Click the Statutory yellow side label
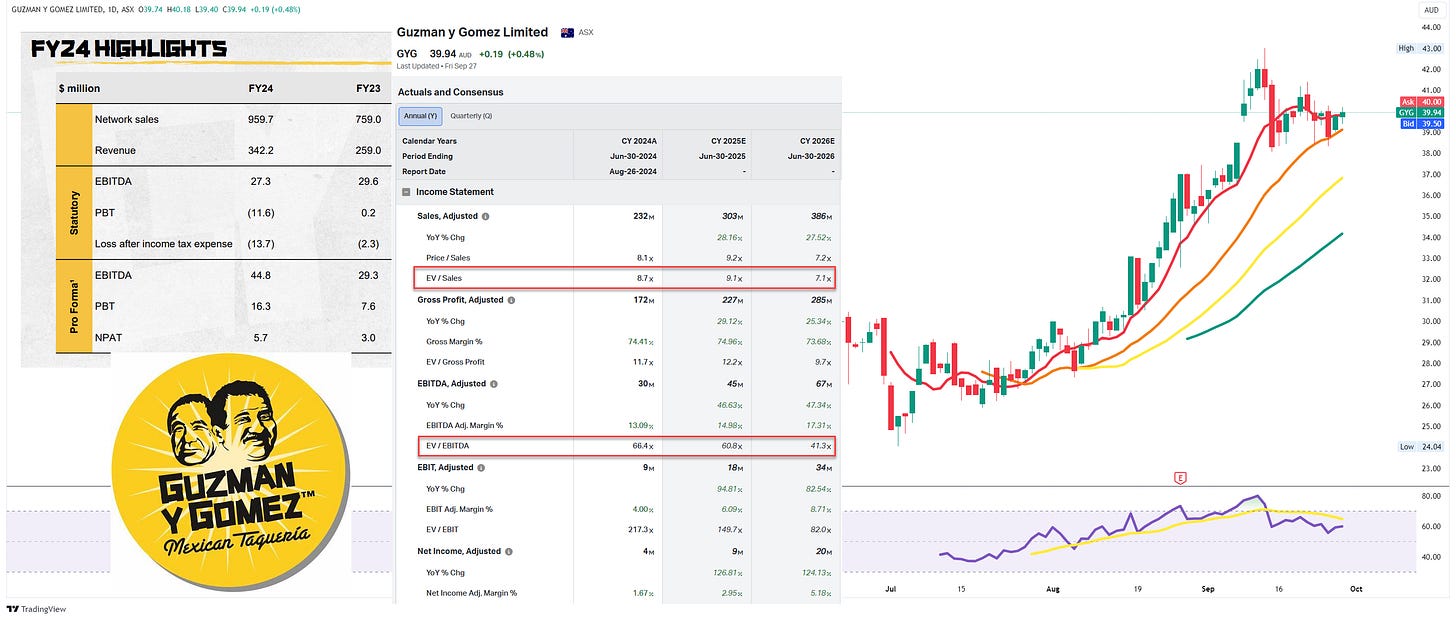The width and height of the screenshot is (1456, 620). [74, 212]
